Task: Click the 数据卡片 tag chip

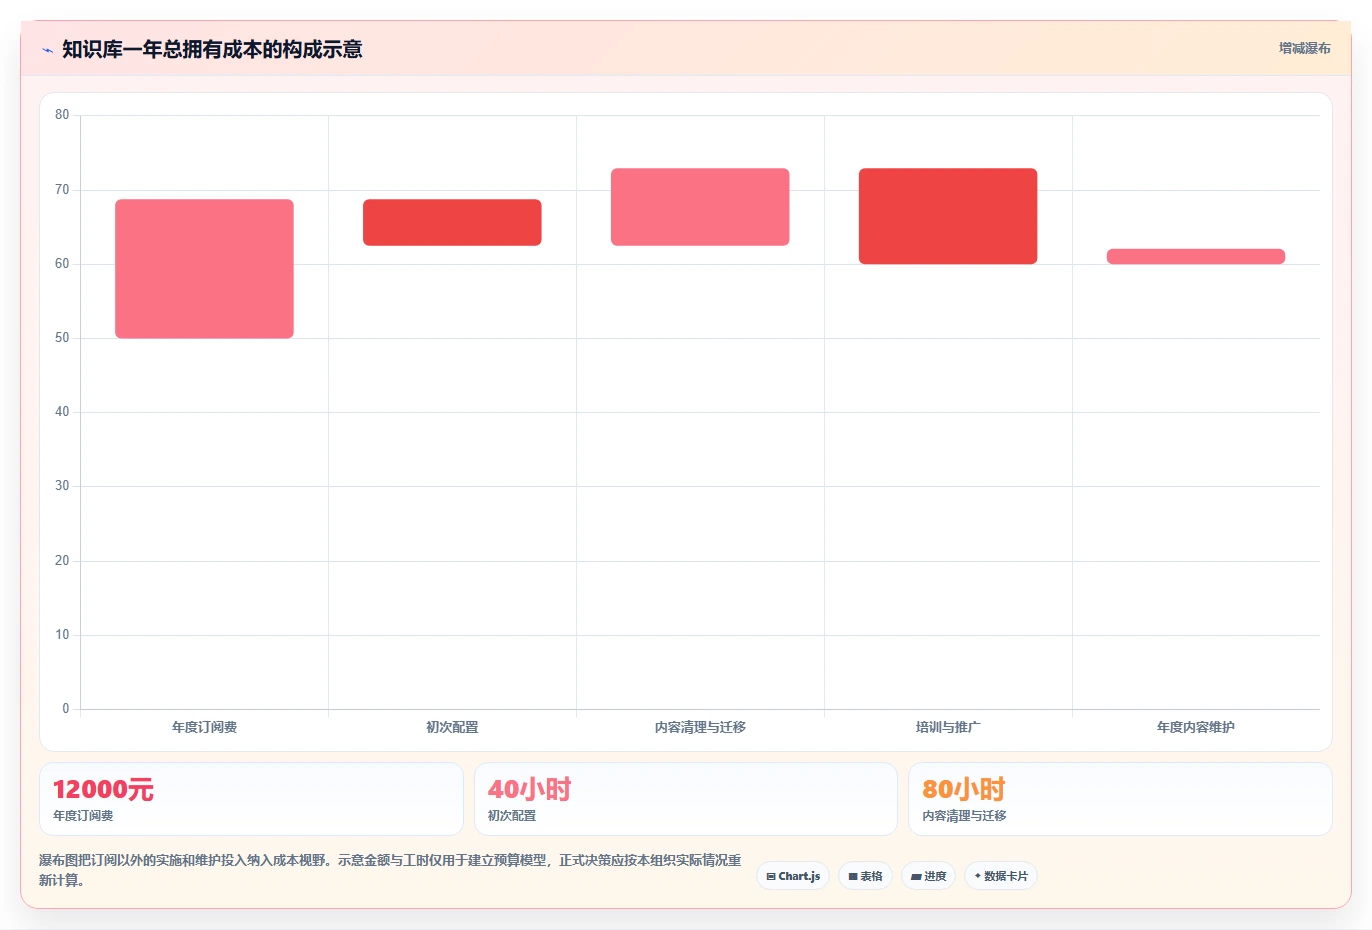Action: 1001,876
